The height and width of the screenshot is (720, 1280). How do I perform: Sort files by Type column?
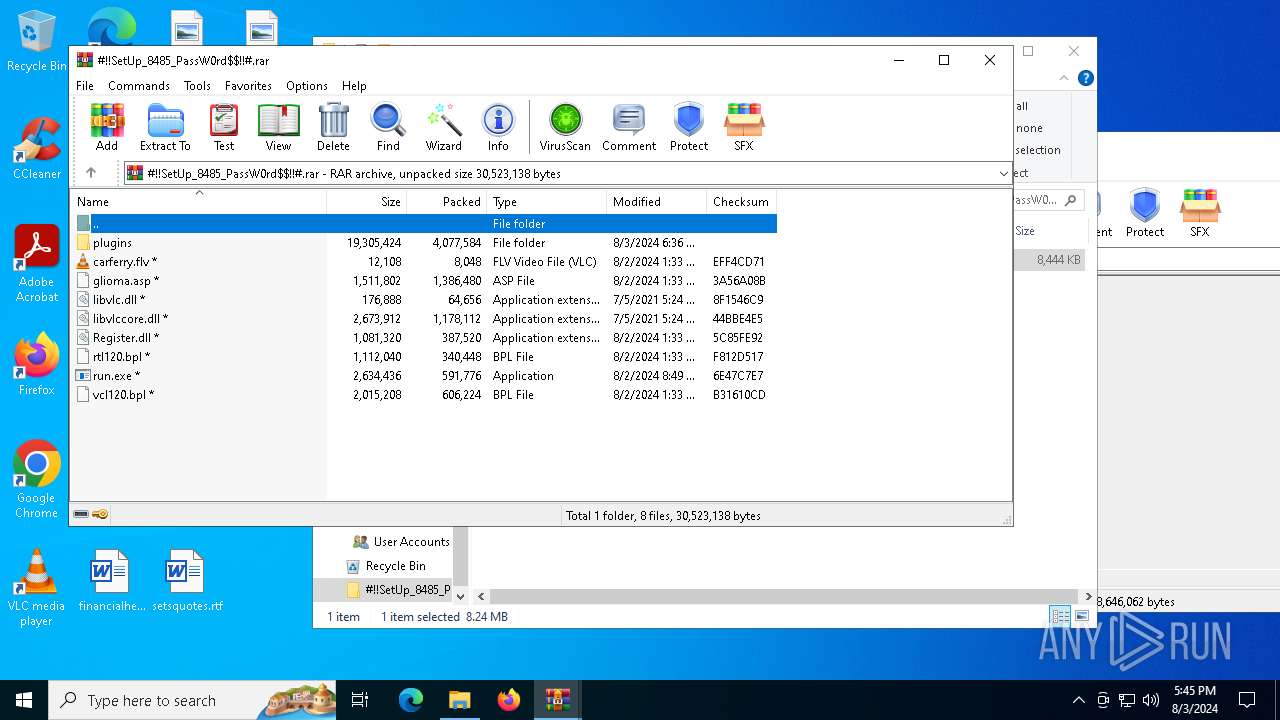point(547,202)
